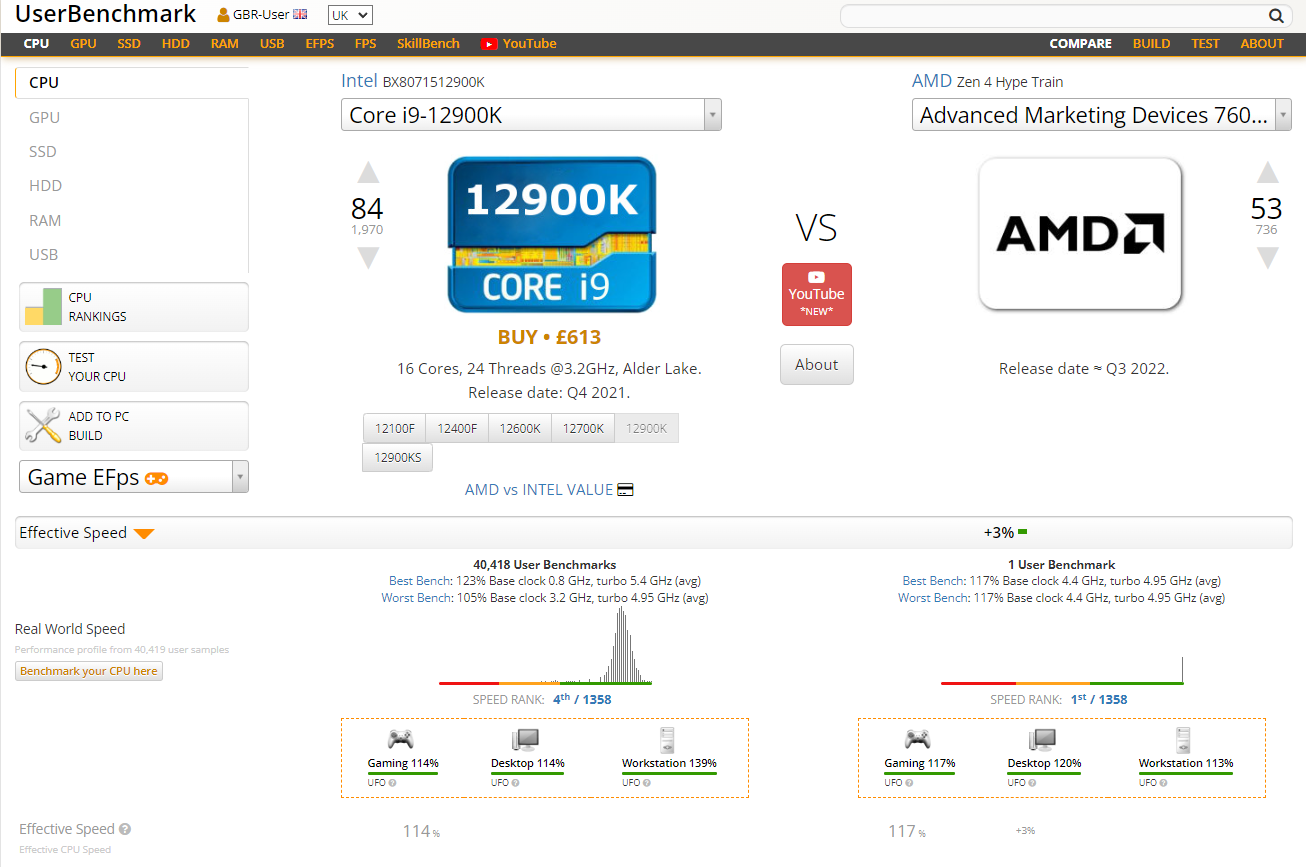
Task: Open the Game EFps dropdown
Action: tap(134, 477)
